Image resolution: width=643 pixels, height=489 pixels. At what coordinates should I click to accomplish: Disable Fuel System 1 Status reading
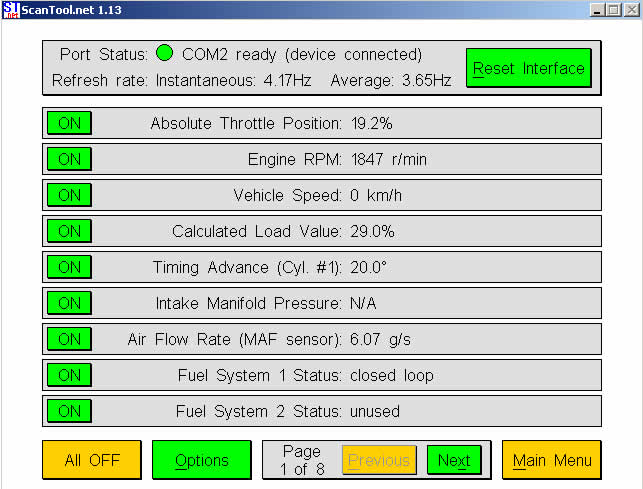click(69, 376)
